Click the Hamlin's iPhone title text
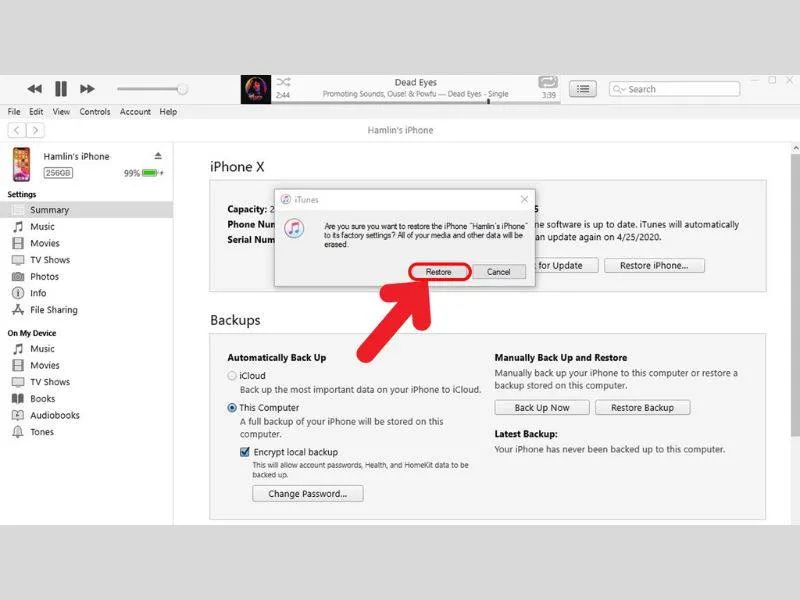The image size is (800, 600). point(401,130)
